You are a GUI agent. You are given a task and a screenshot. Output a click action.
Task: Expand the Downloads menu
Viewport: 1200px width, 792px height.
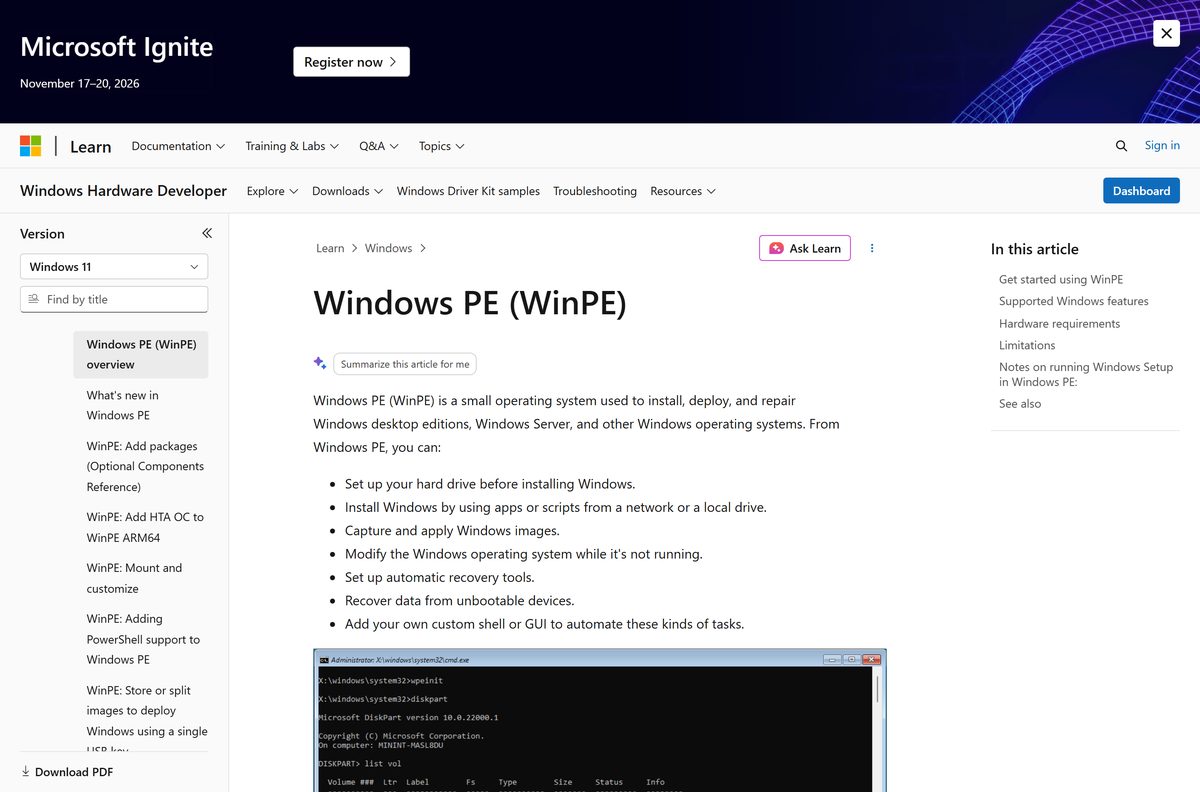347,191
